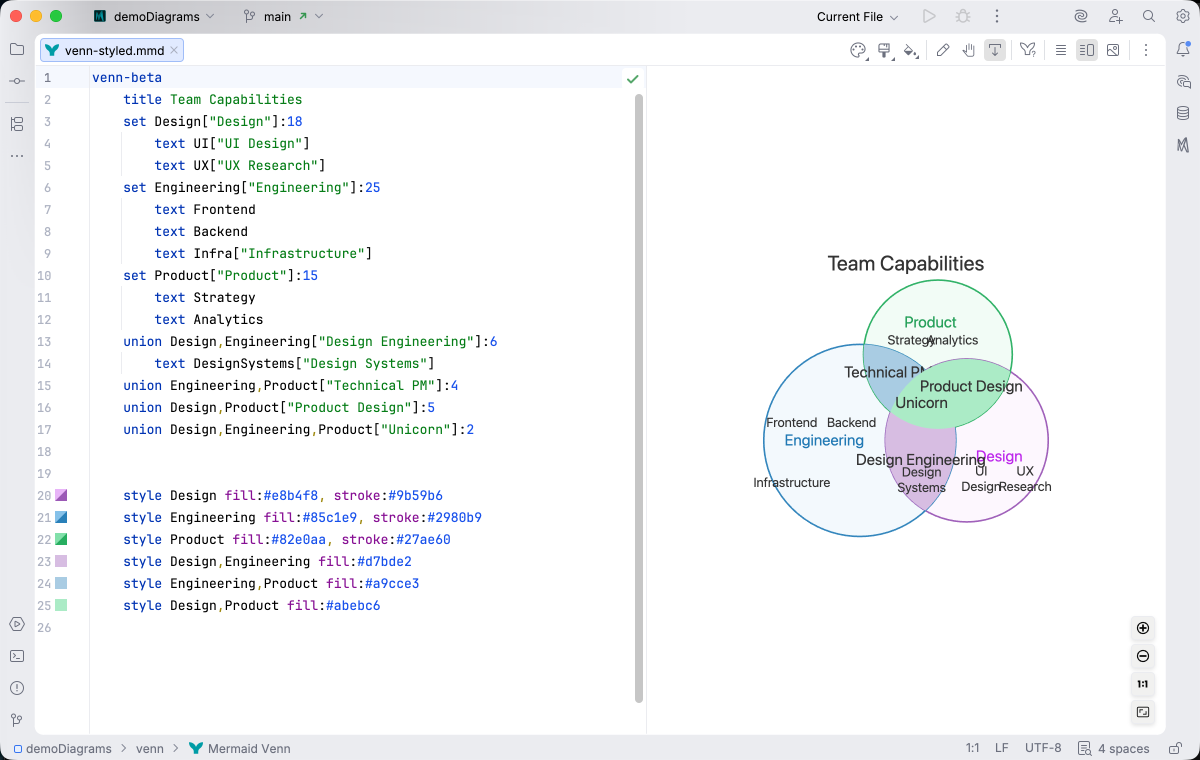Select the hand pan tool

(969, 50)
